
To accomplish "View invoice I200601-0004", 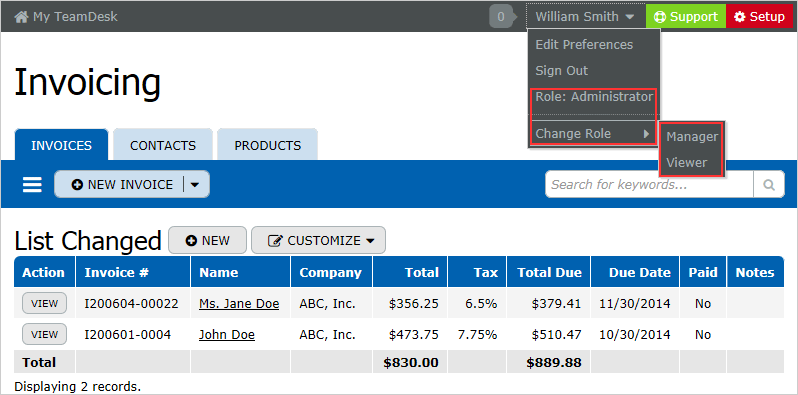I will (x=44, y=334).
